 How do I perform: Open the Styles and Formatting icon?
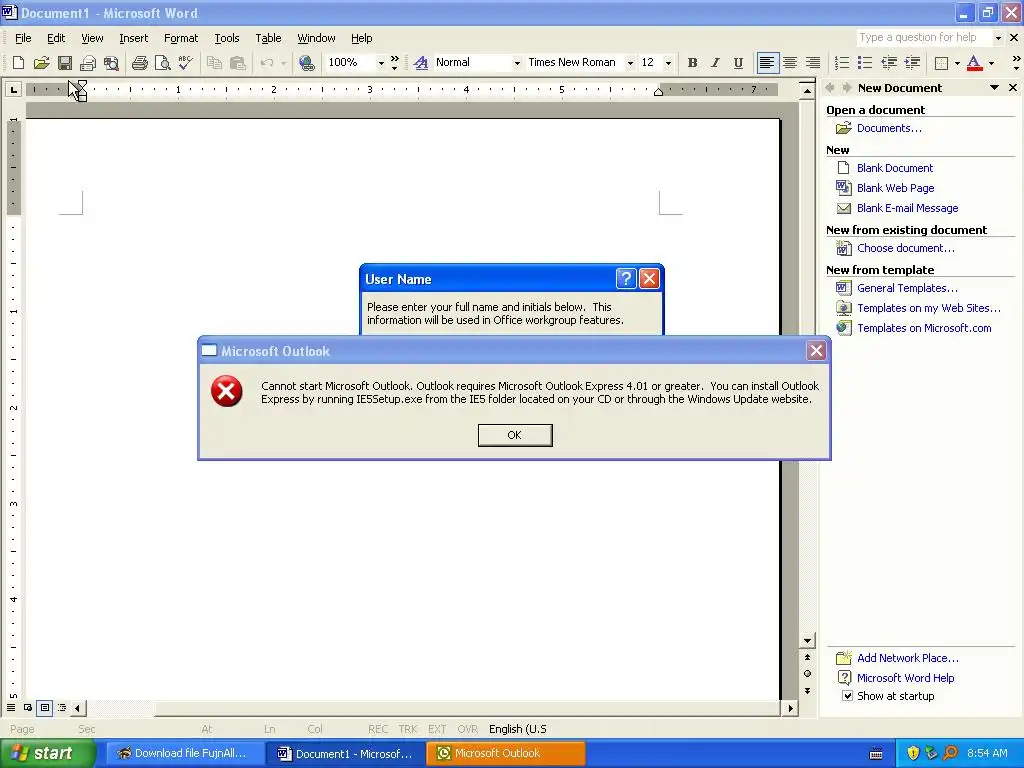click(421, 63)
